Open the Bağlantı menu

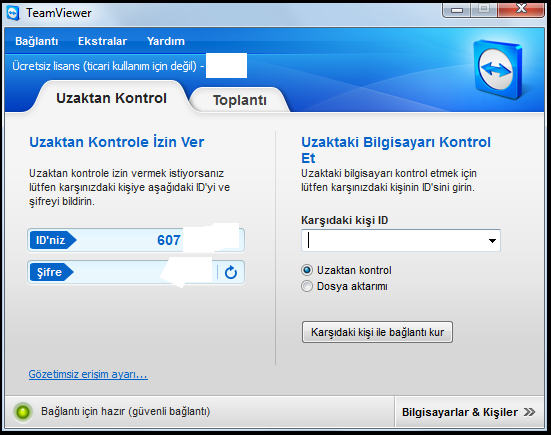coord(37,41)
